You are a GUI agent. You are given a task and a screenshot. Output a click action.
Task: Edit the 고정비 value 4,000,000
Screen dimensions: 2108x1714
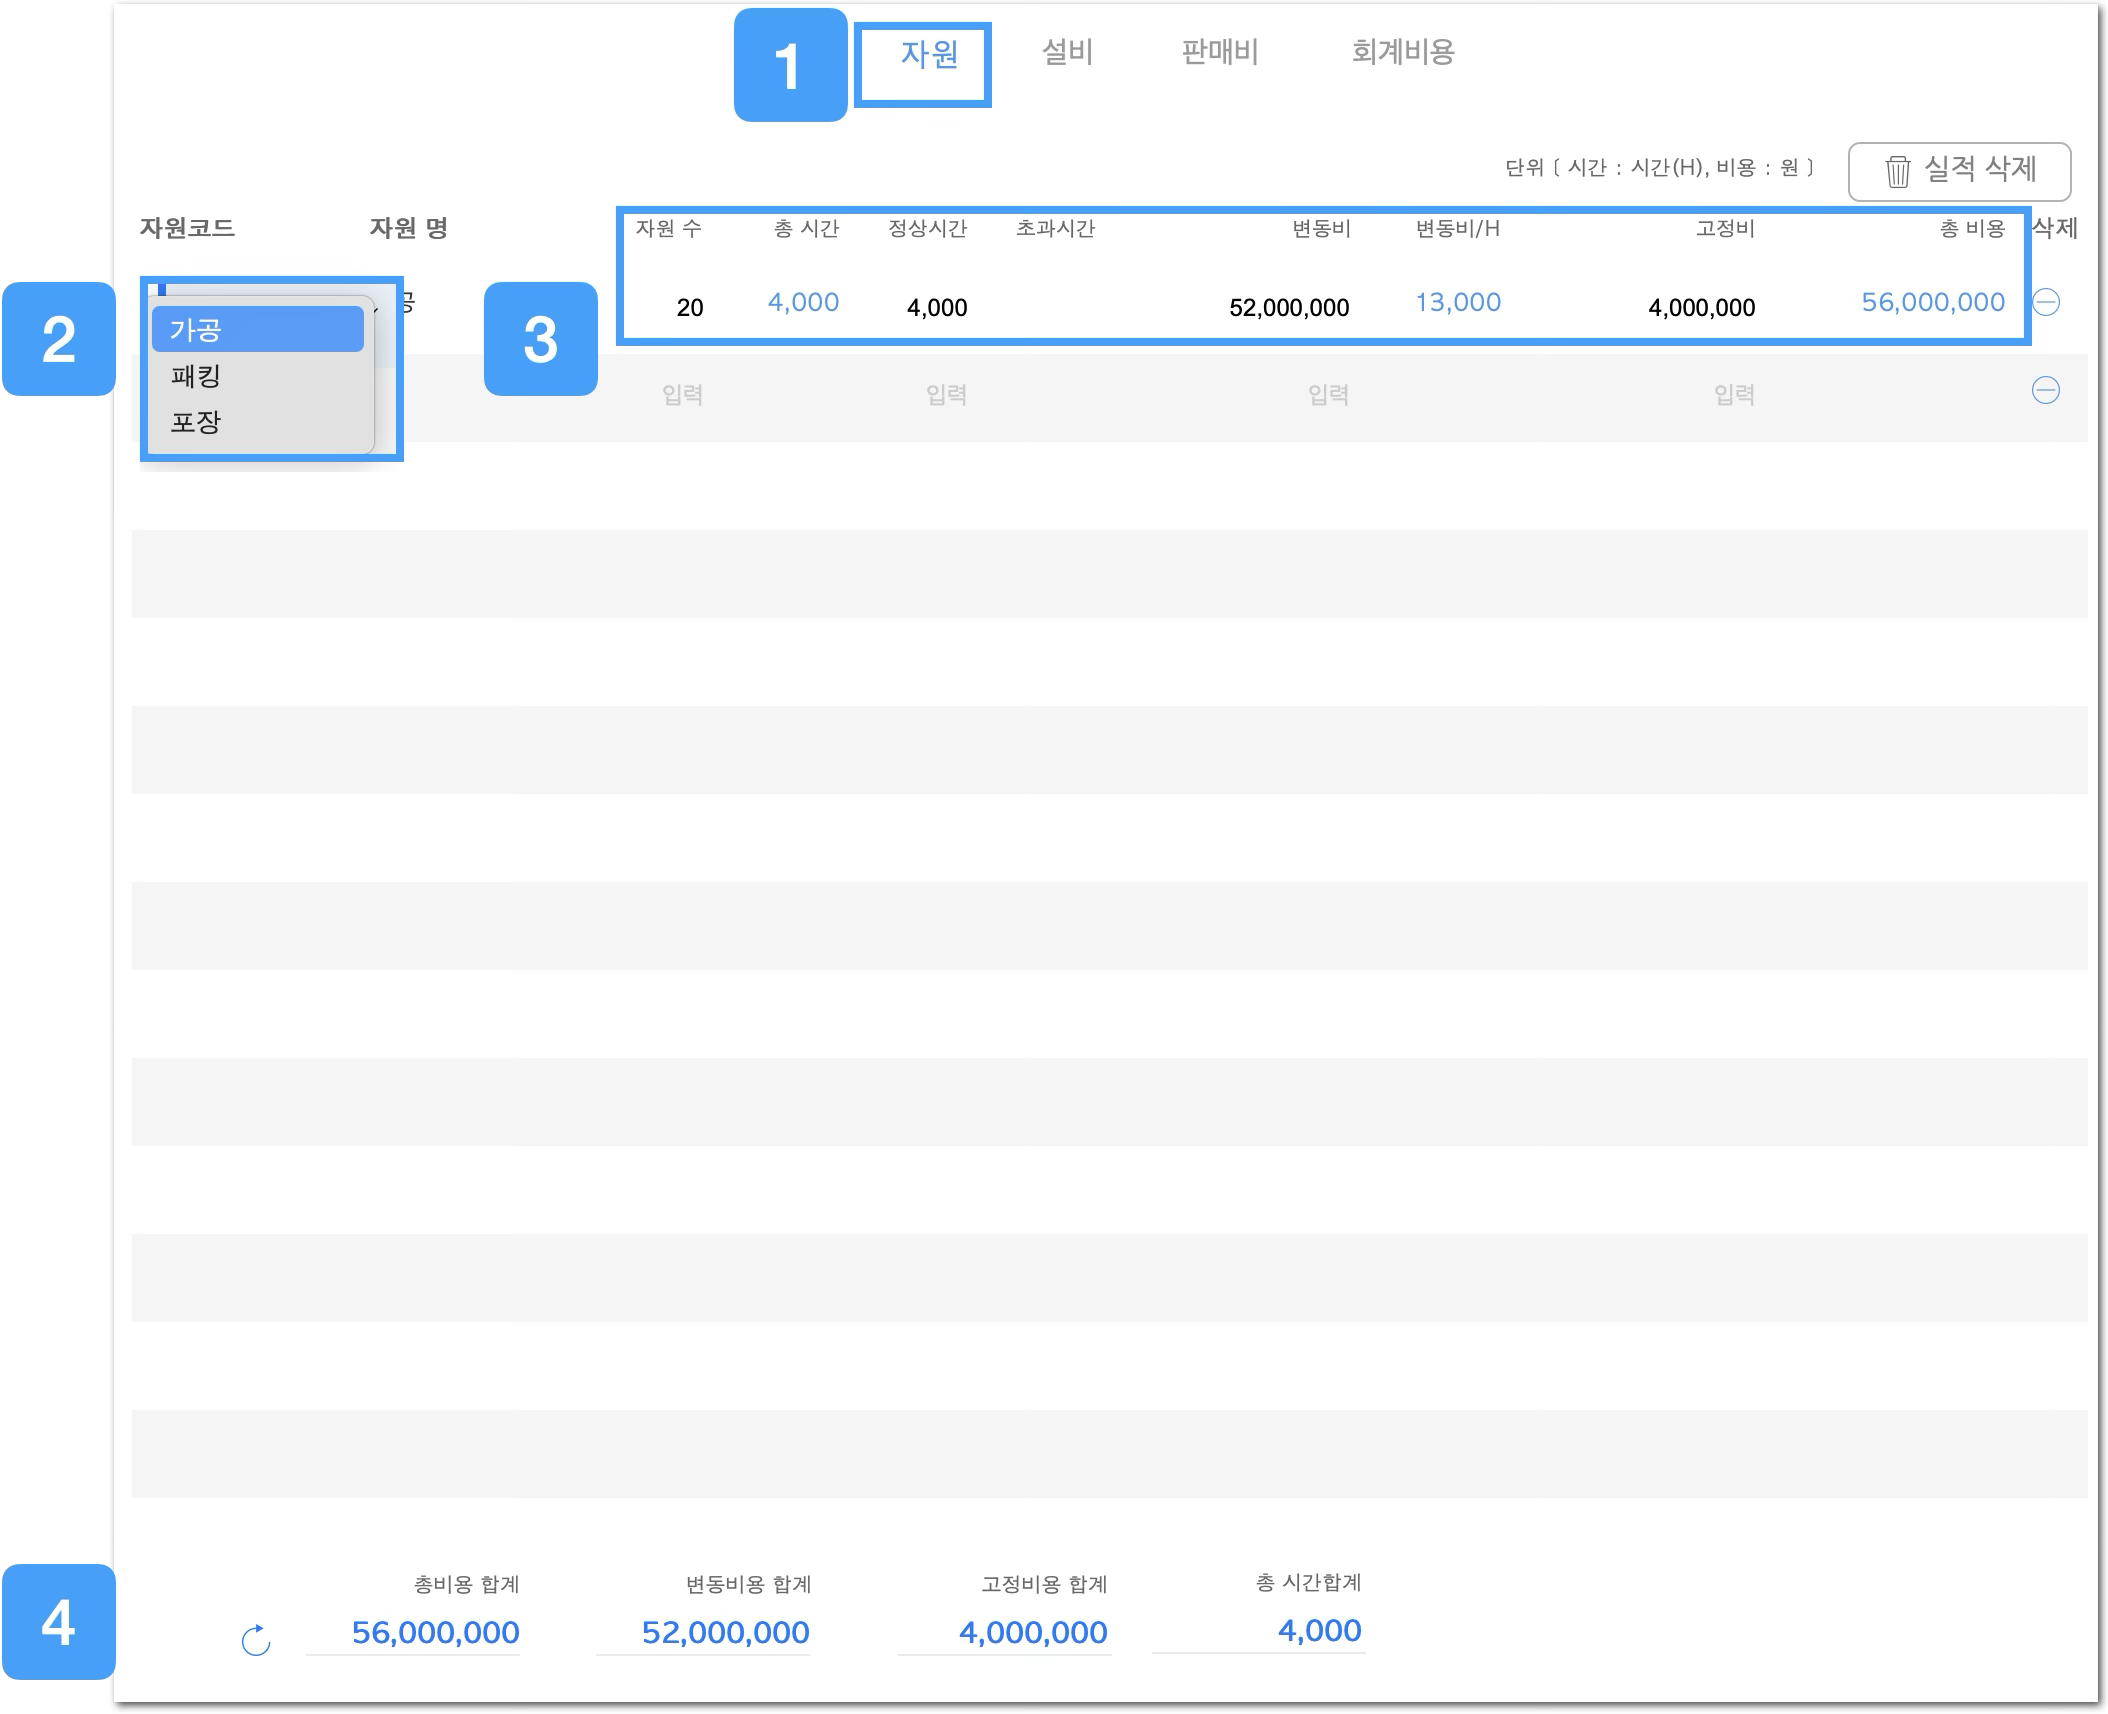click(1701, 308)
